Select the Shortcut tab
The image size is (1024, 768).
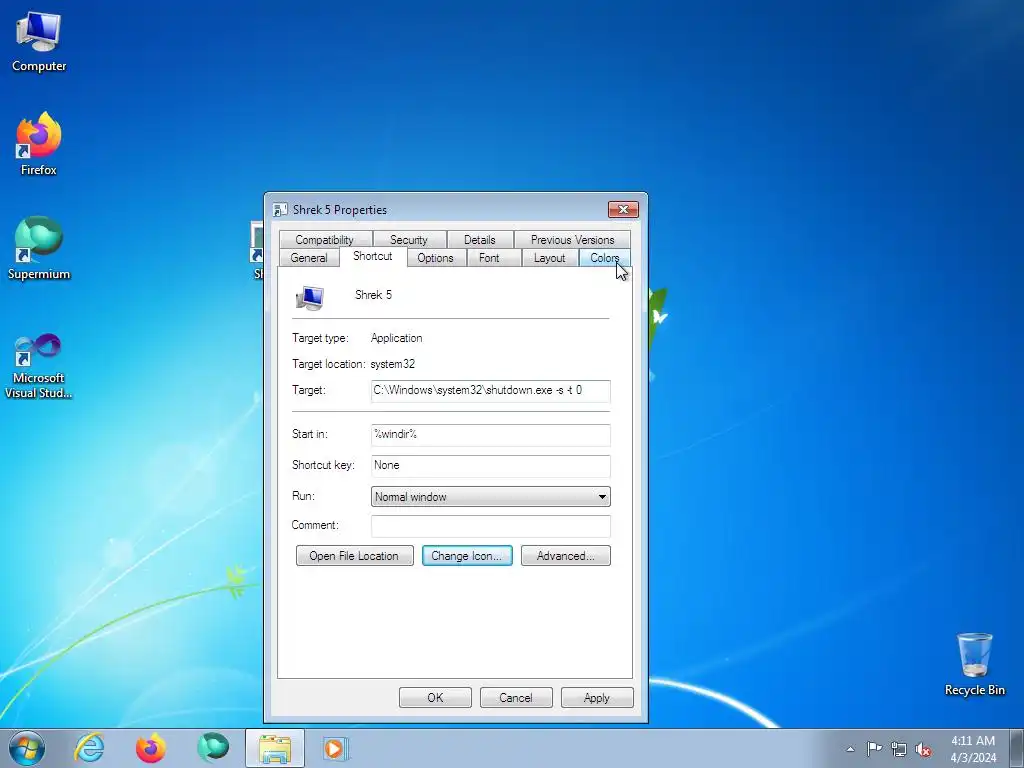click(x=373, y=256)
